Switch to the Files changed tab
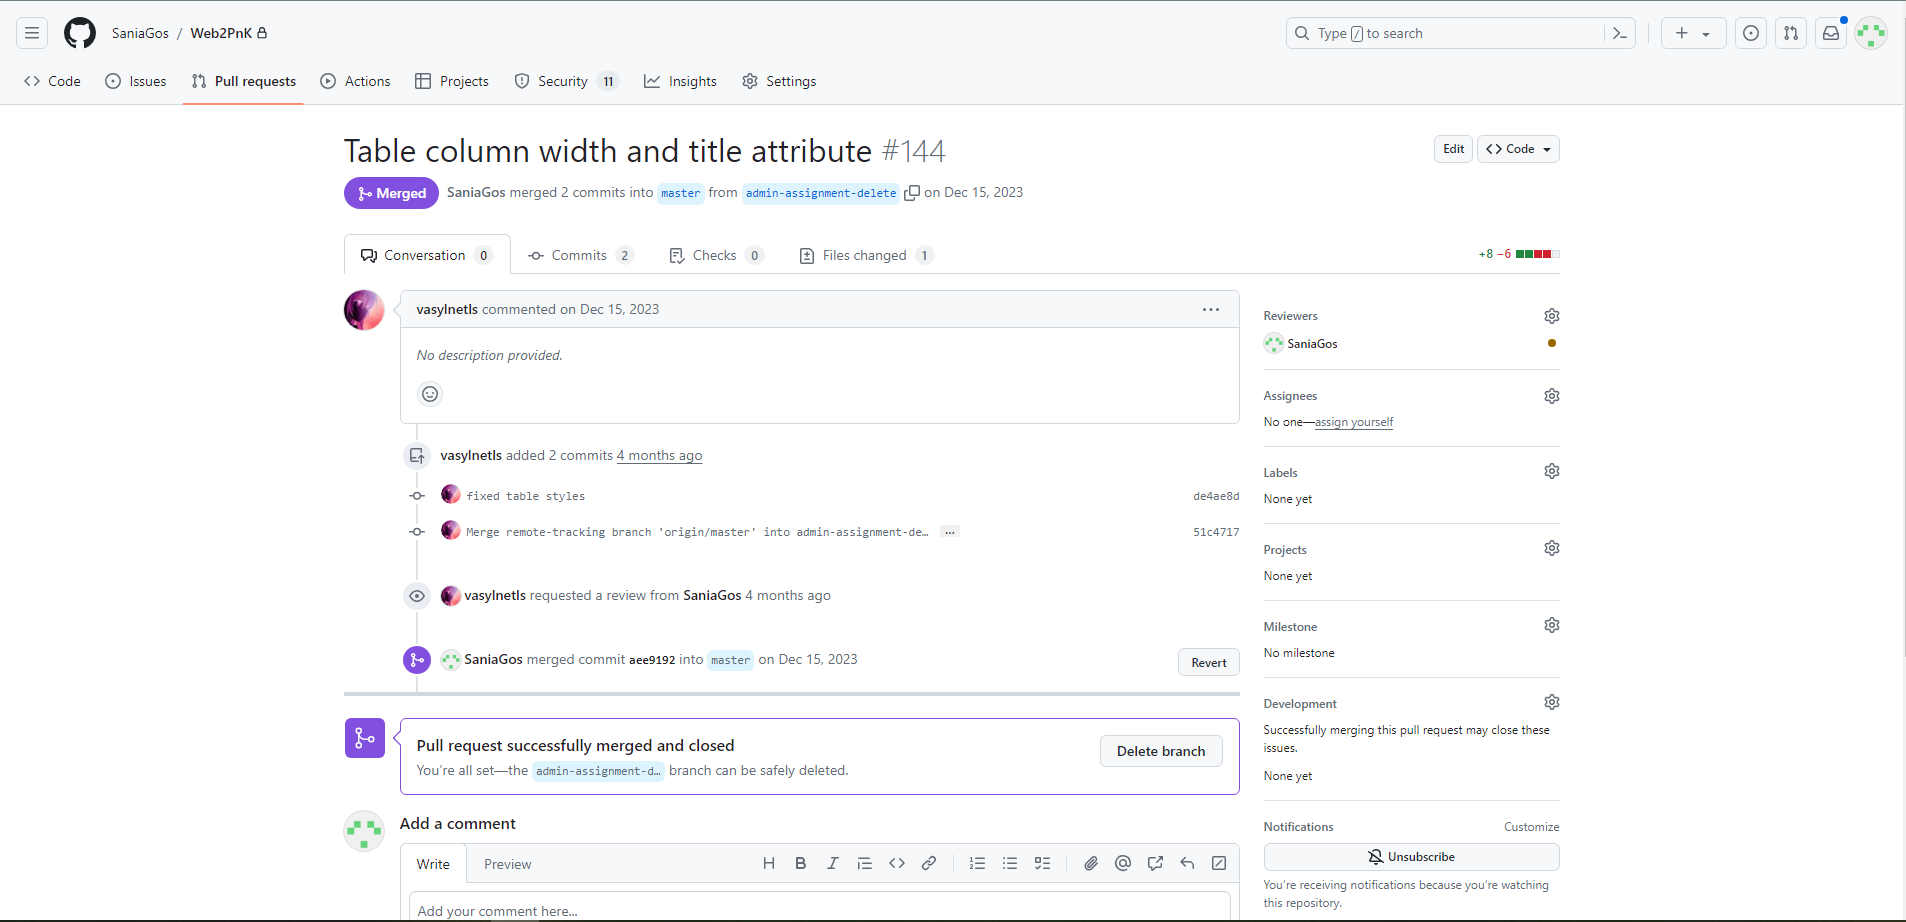Image resolution: width=1906 pixels, height=922 pixels. coord(865,255)
